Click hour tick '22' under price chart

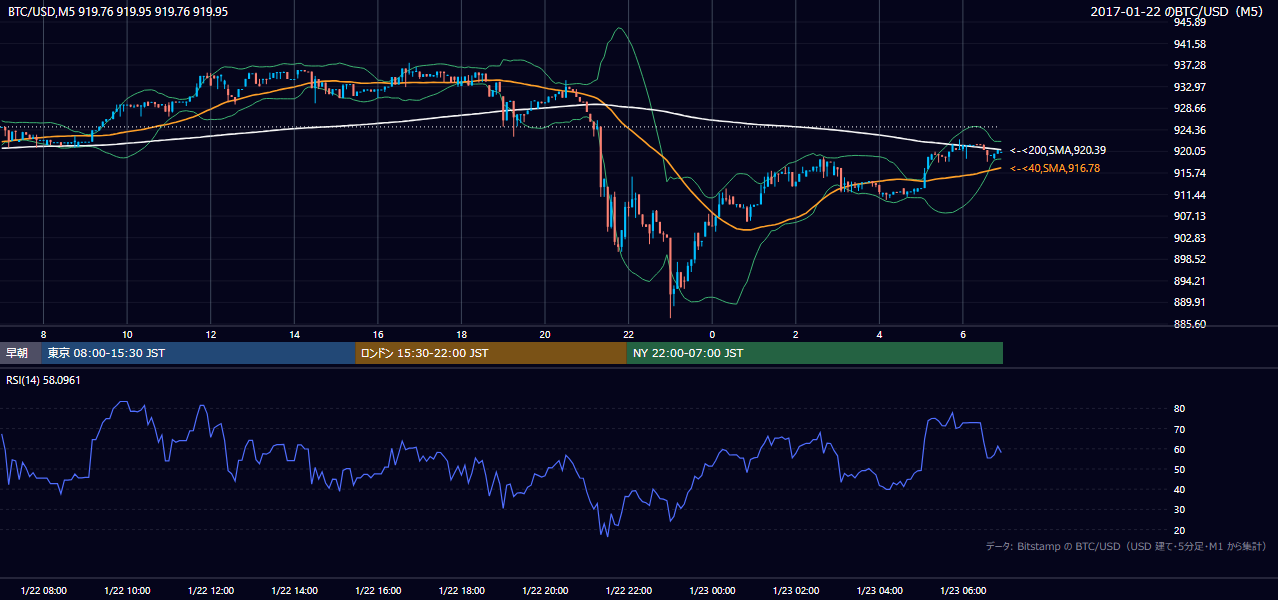[x=628, y=334]
